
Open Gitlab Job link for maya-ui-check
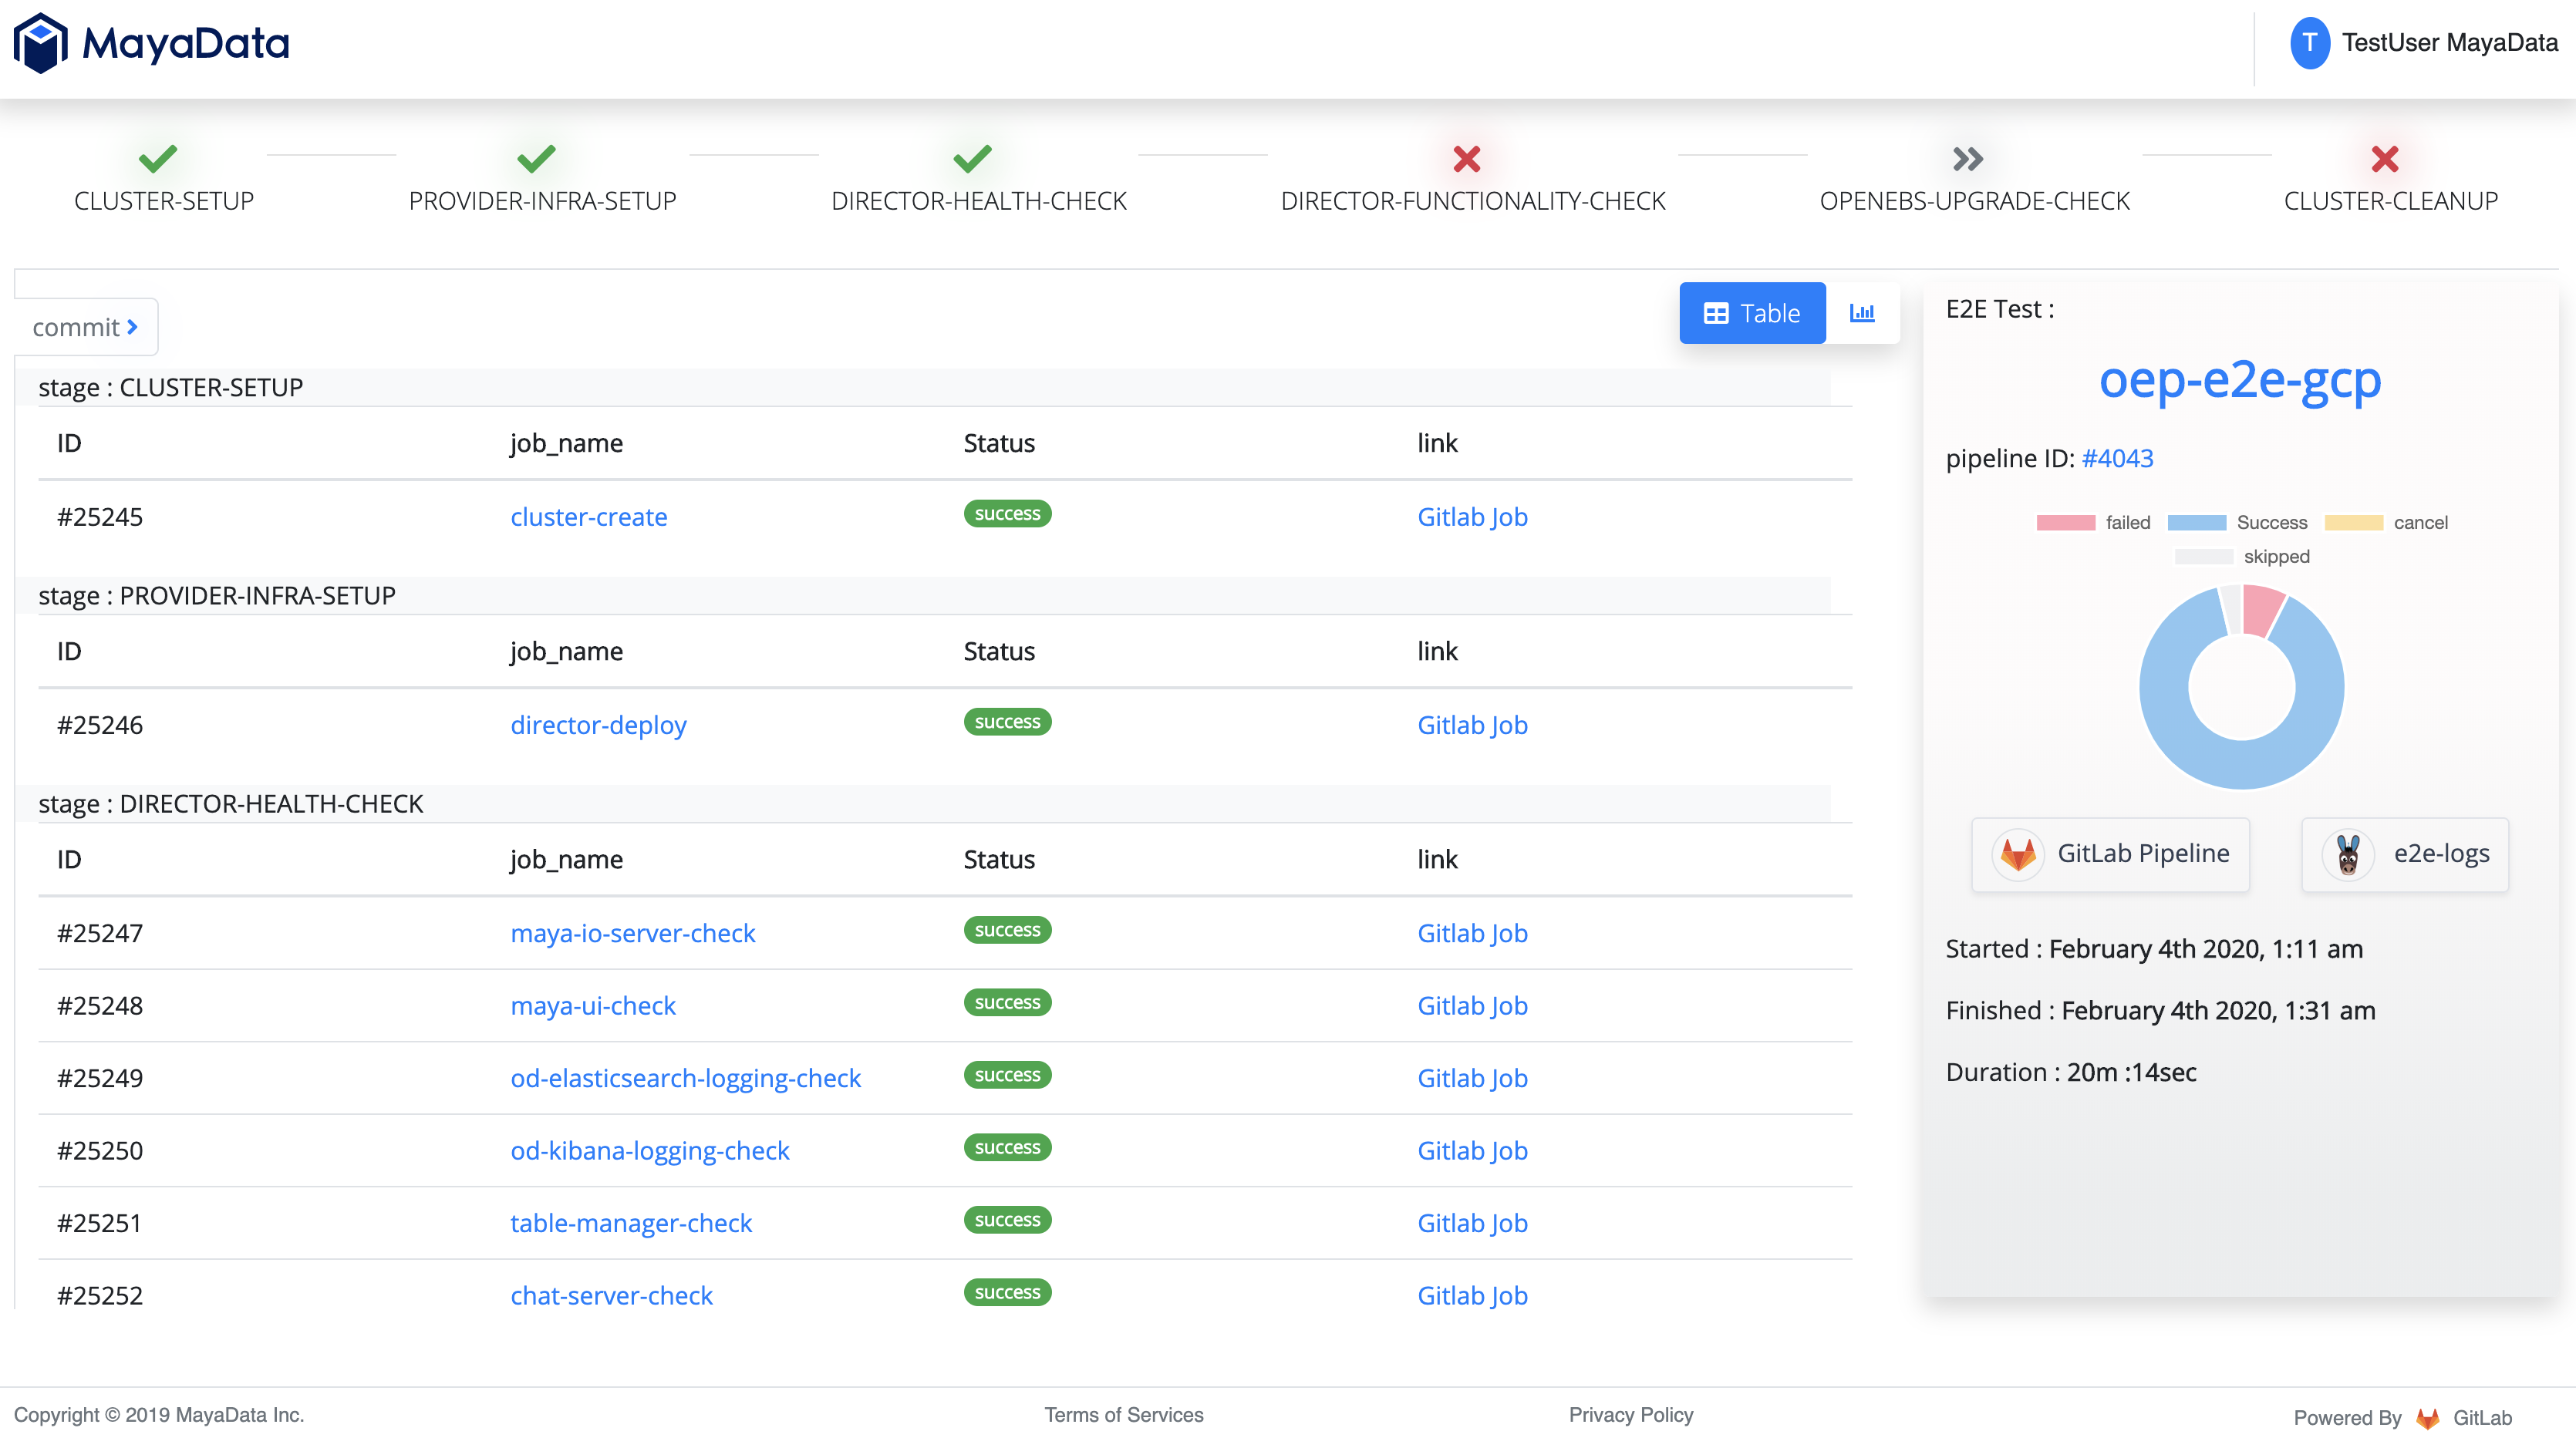click(x=1472, y=1006)
